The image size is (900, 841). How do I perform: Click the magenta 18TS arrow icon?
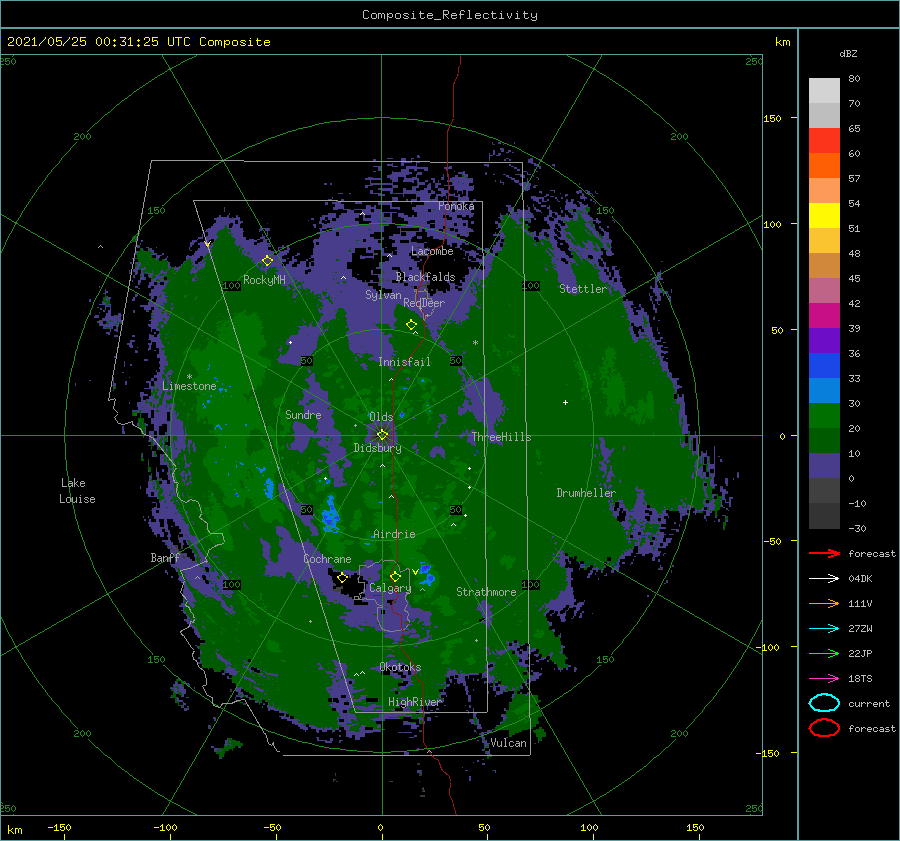point(824,679)
